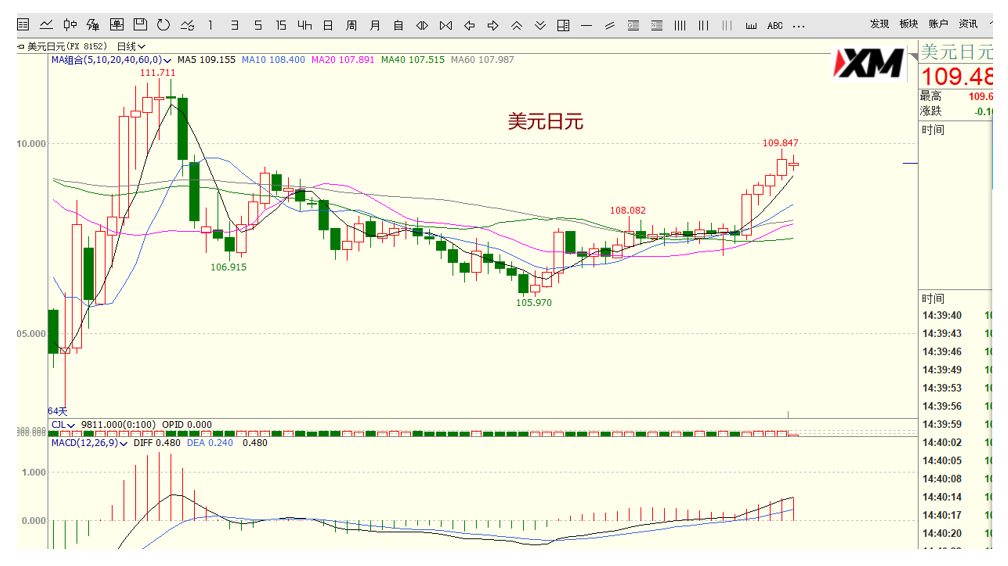Open the 账户 menu

(938, 24)
